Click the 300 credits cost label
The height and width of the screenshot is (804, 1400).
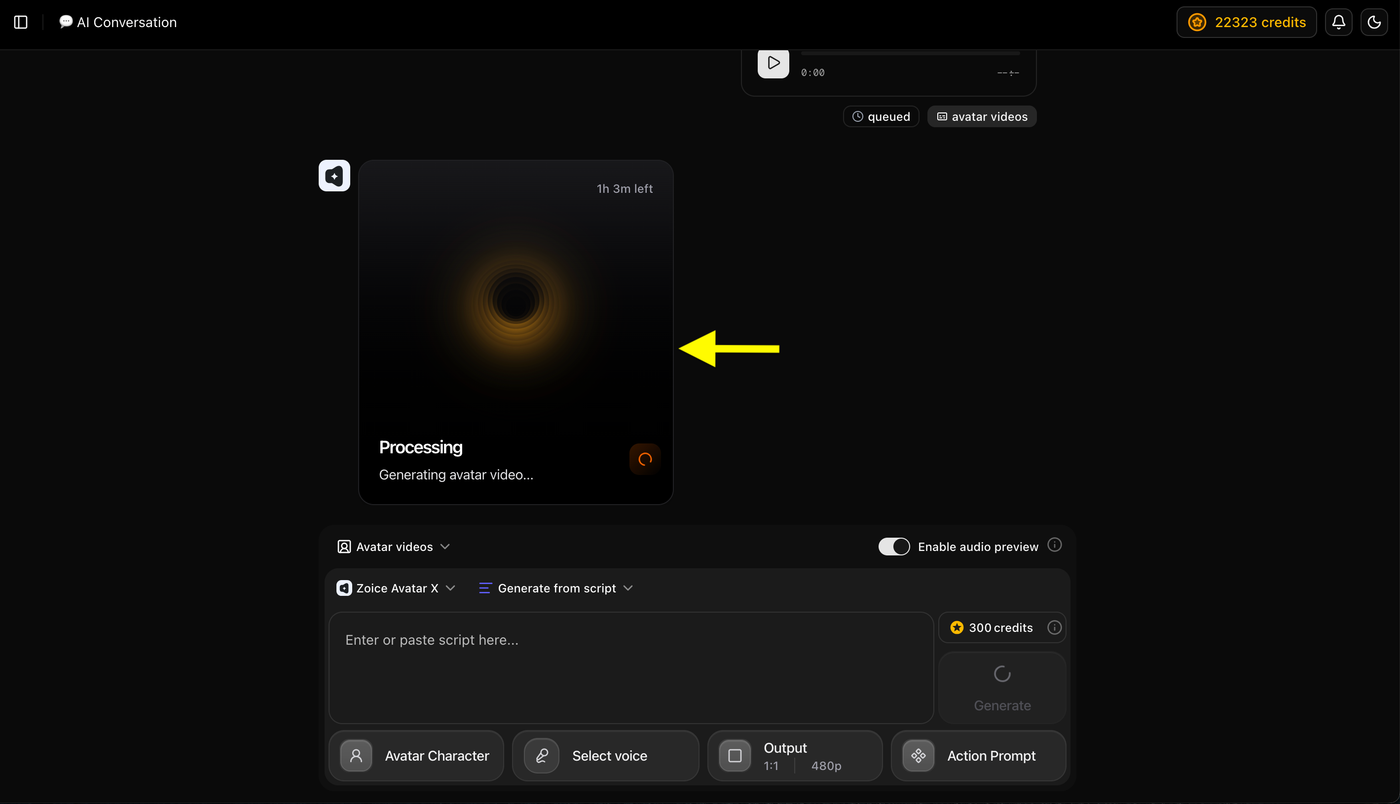tap(991, 628)
